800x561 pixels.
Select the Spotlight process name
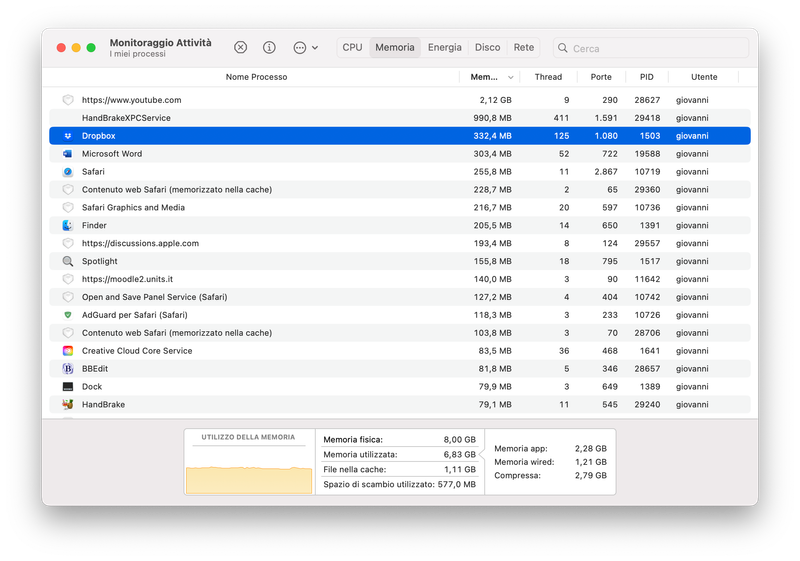tap(99, 261)
